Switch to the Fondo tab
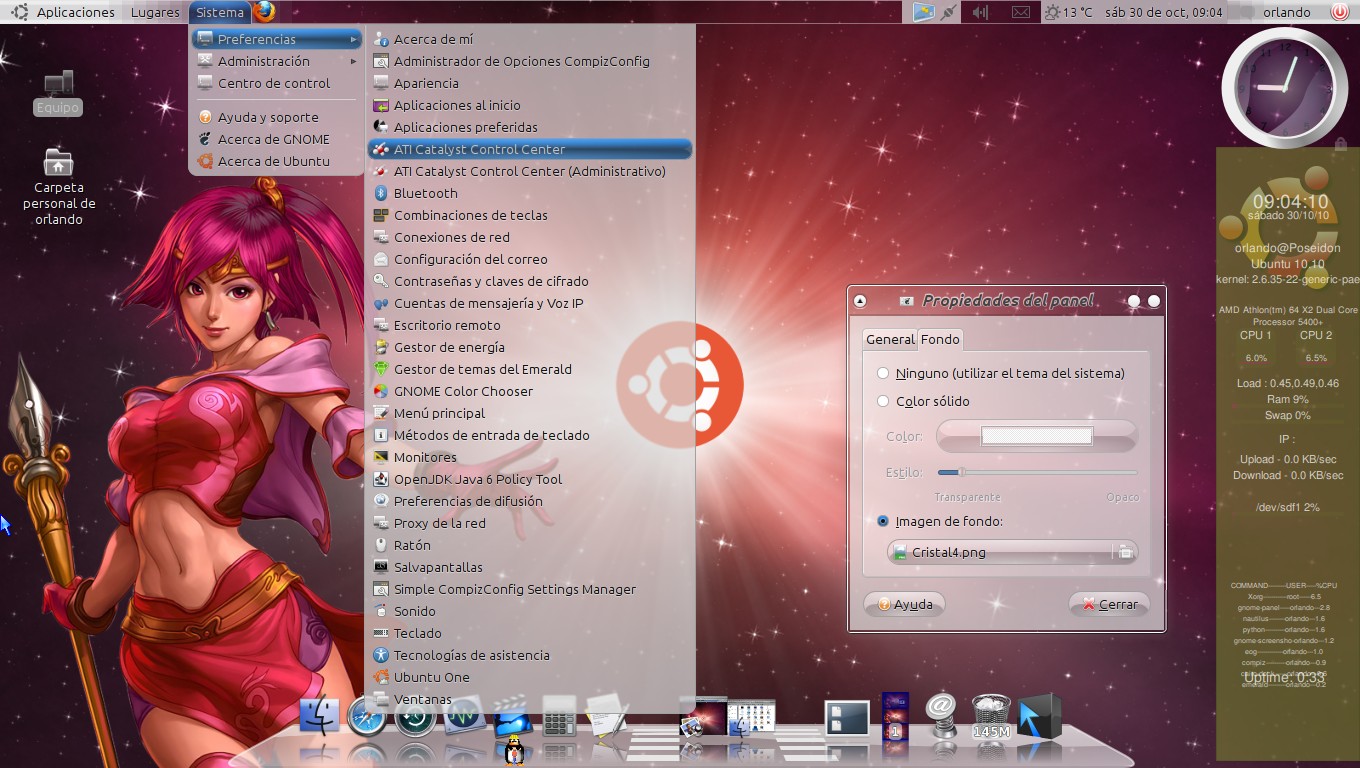 point(940,339)
